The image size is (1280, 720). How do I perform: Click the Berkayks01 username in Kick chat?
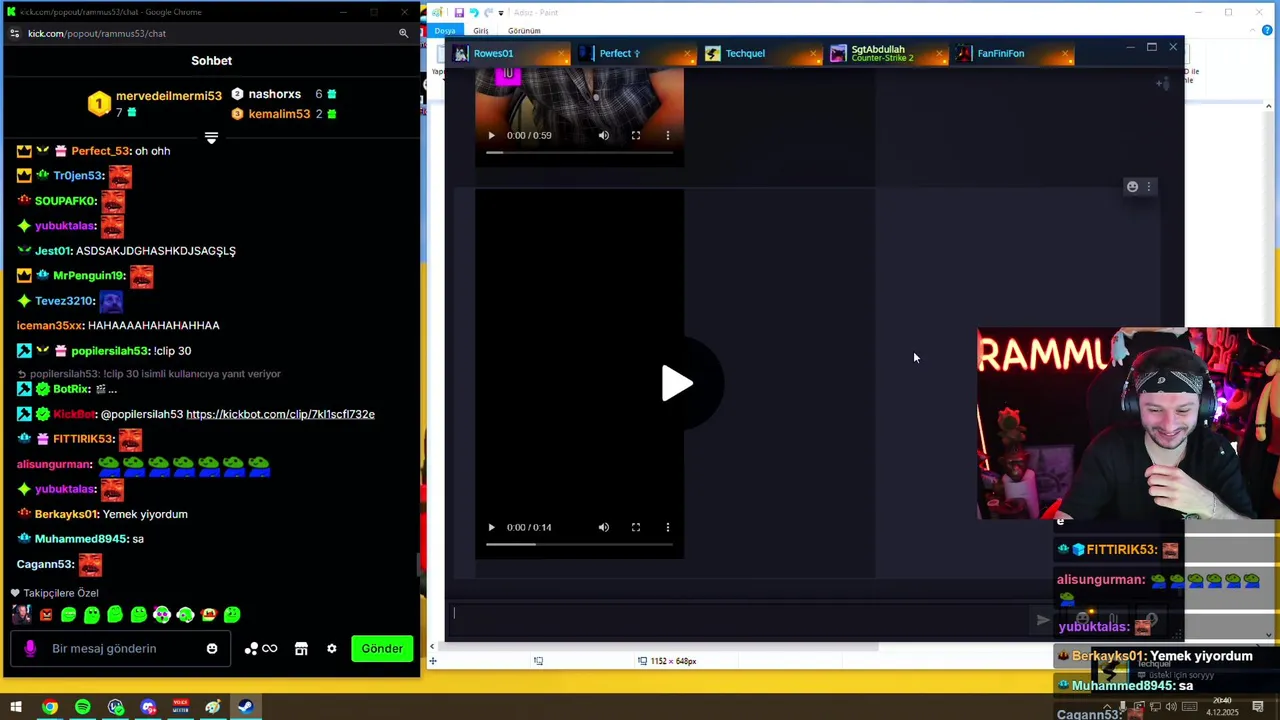(67, 514)
